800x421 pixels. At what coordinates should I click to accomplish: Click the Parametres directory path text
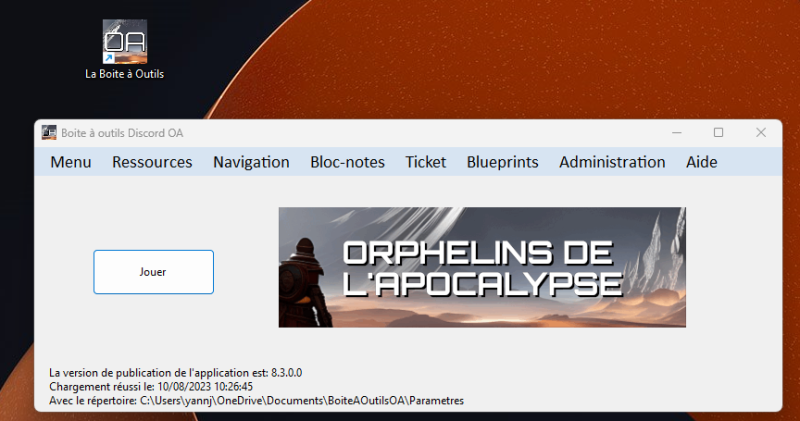[x=256, y=401]
